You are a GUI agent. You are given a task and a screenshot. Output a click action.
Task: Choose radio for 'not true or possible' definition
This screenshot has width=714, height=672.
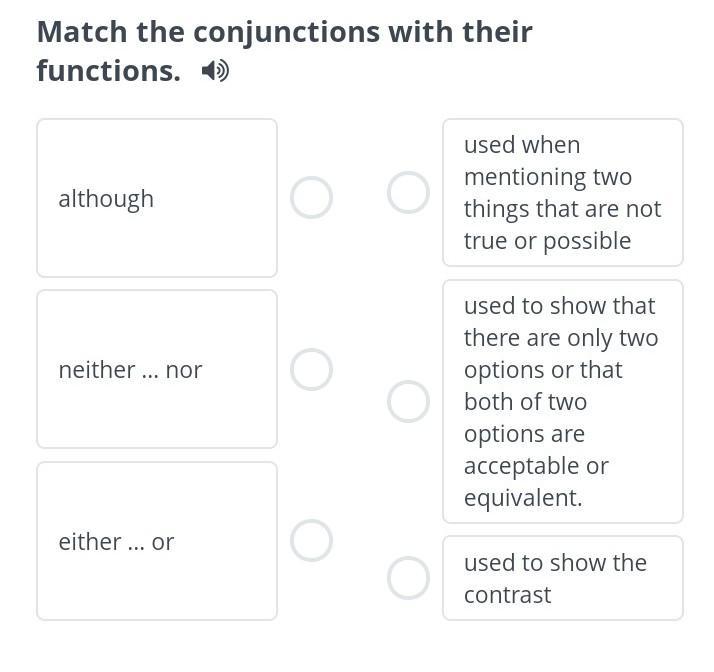[x=408, y=193]
